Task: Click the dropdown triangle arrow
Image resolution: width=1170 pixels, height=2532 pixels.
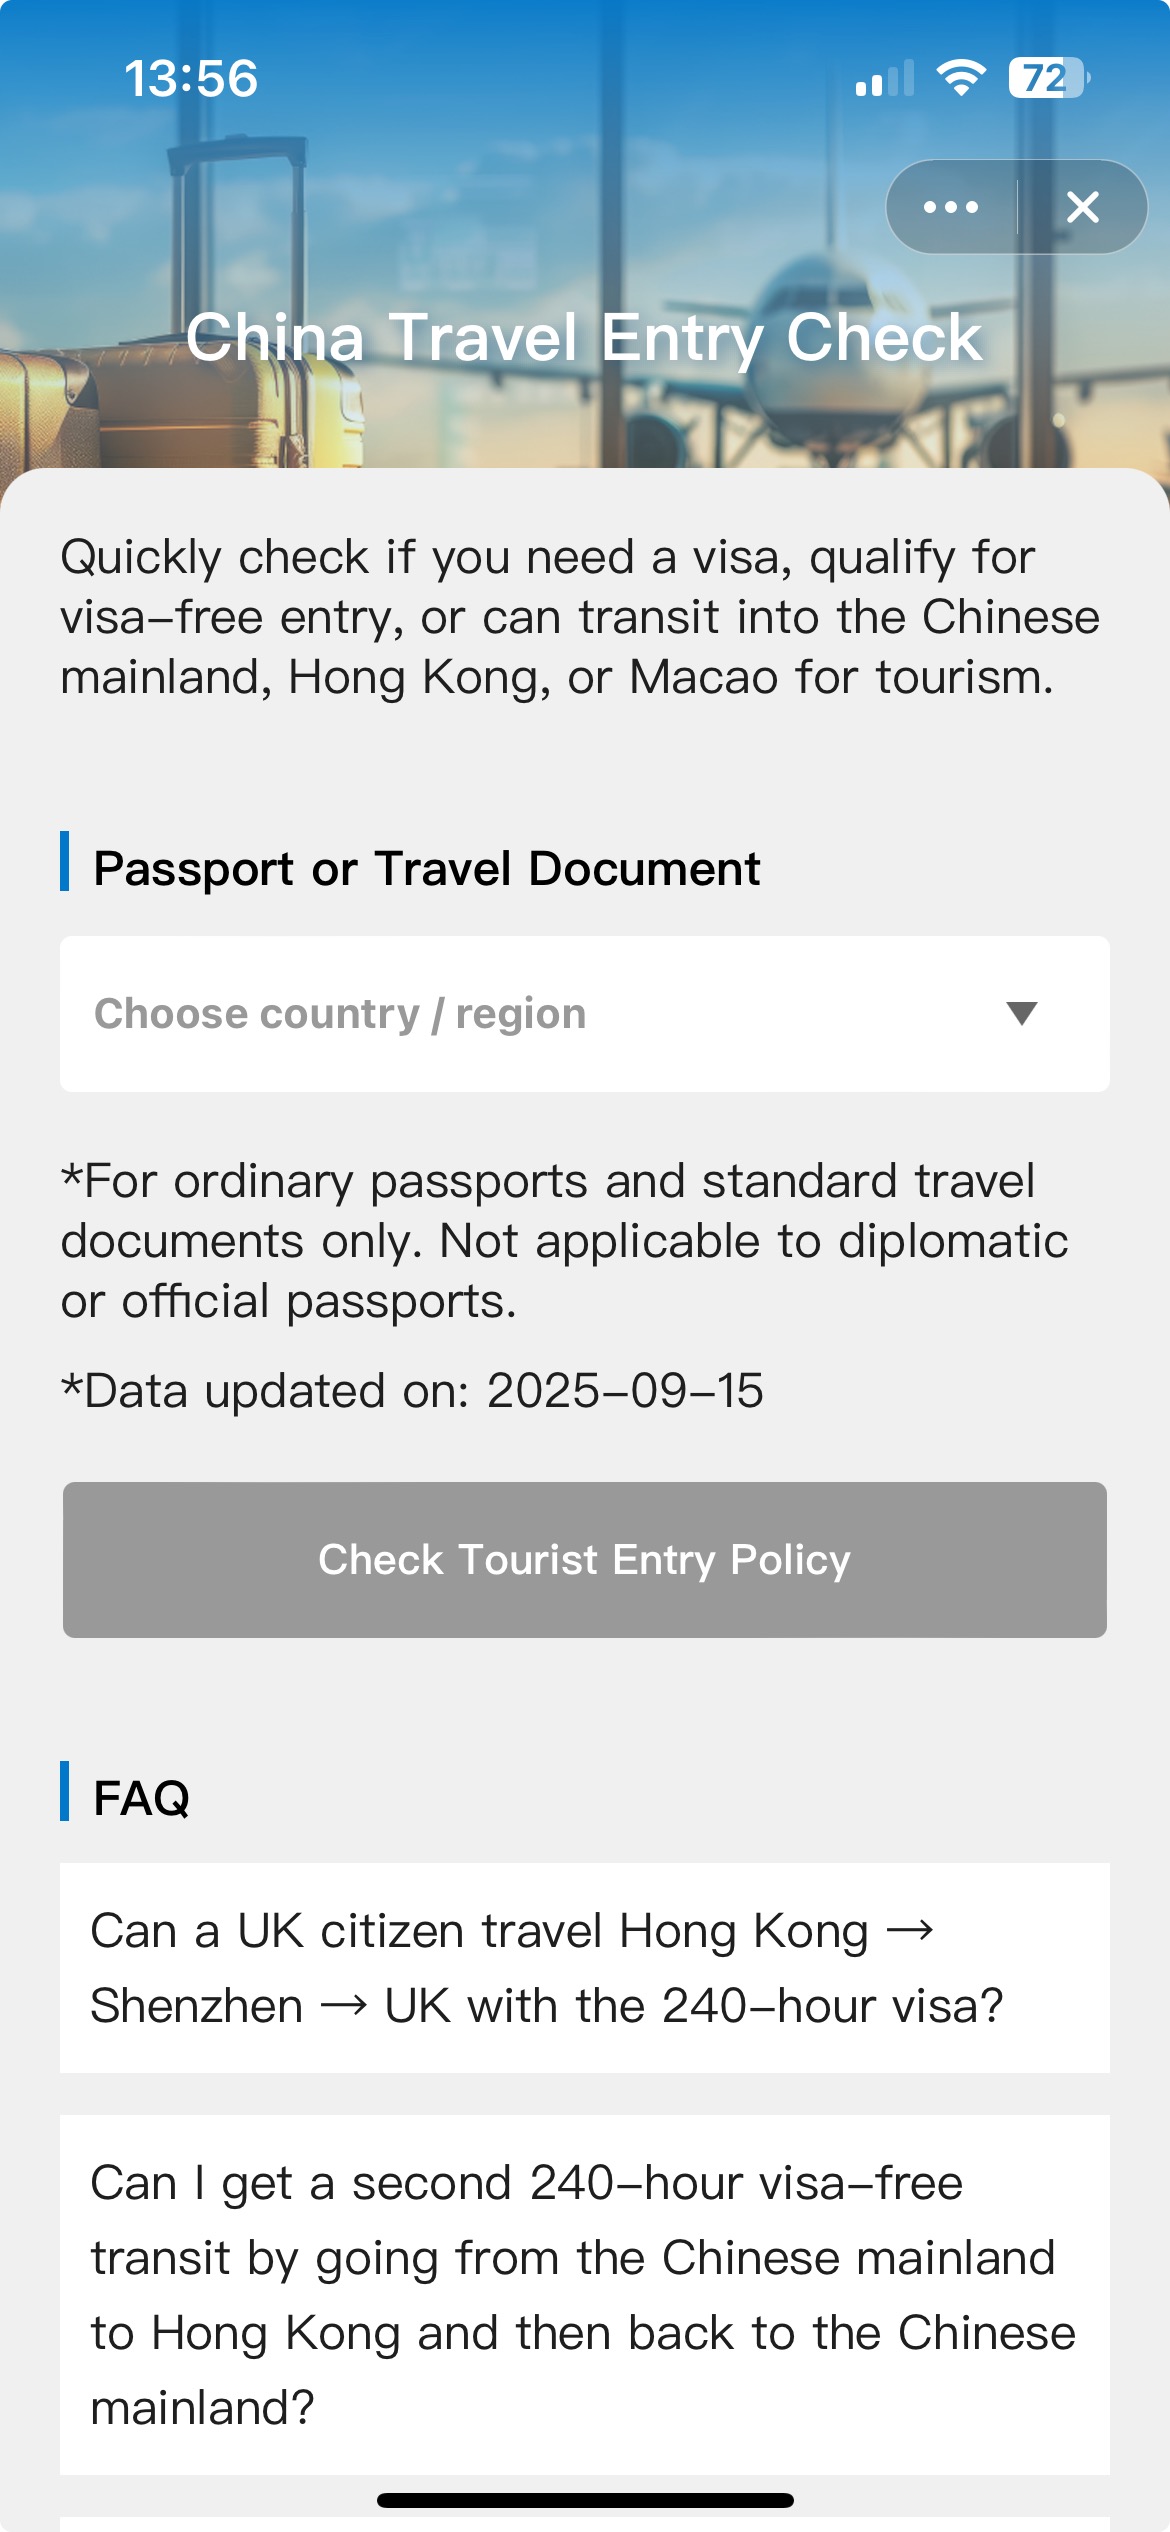Action: (x=1021, y=1013)
